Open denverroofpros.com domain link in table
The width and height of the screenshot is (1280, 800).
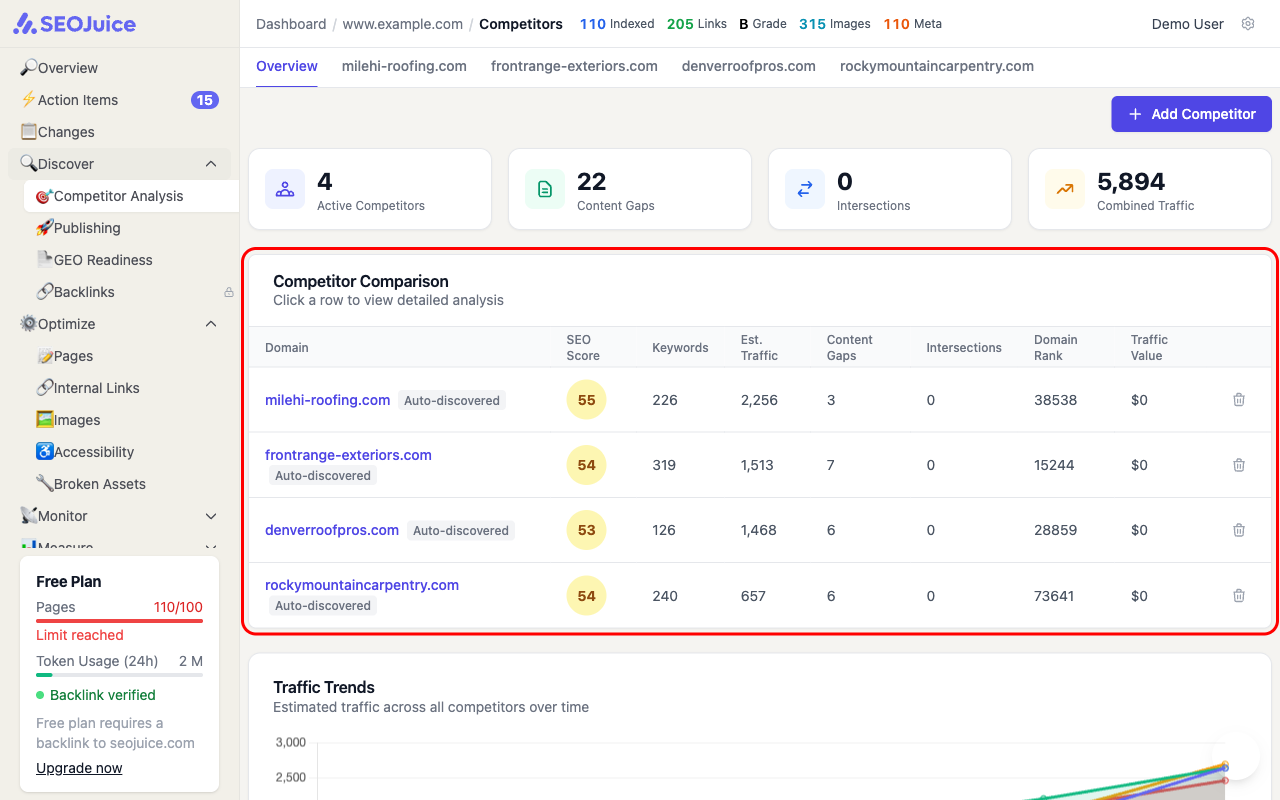click(332, 530)
